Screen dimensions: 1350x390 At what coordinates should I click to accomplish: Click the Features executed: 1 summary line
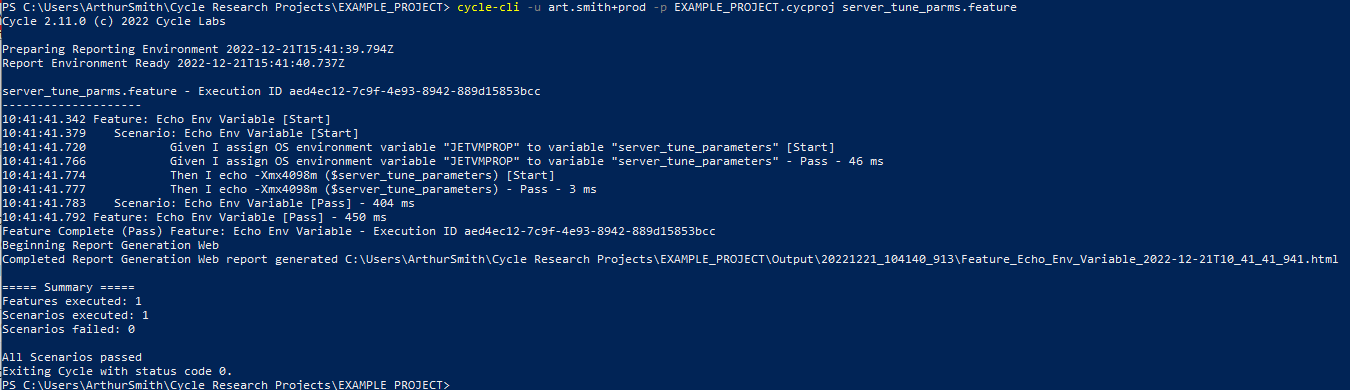pos(72,301)
